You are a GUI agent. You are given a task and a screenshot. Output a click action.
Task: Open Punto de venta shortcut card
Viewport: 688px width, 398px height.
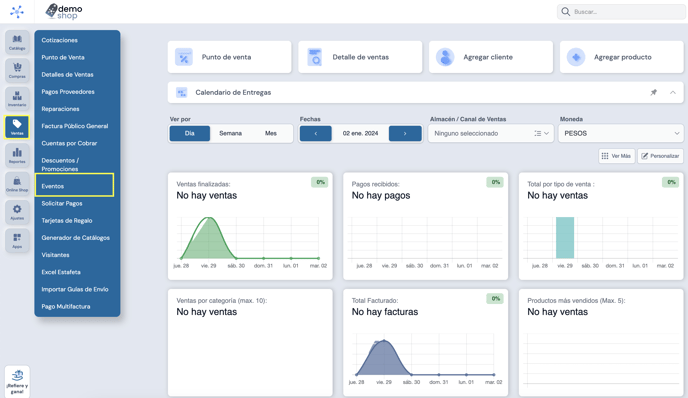229,57
